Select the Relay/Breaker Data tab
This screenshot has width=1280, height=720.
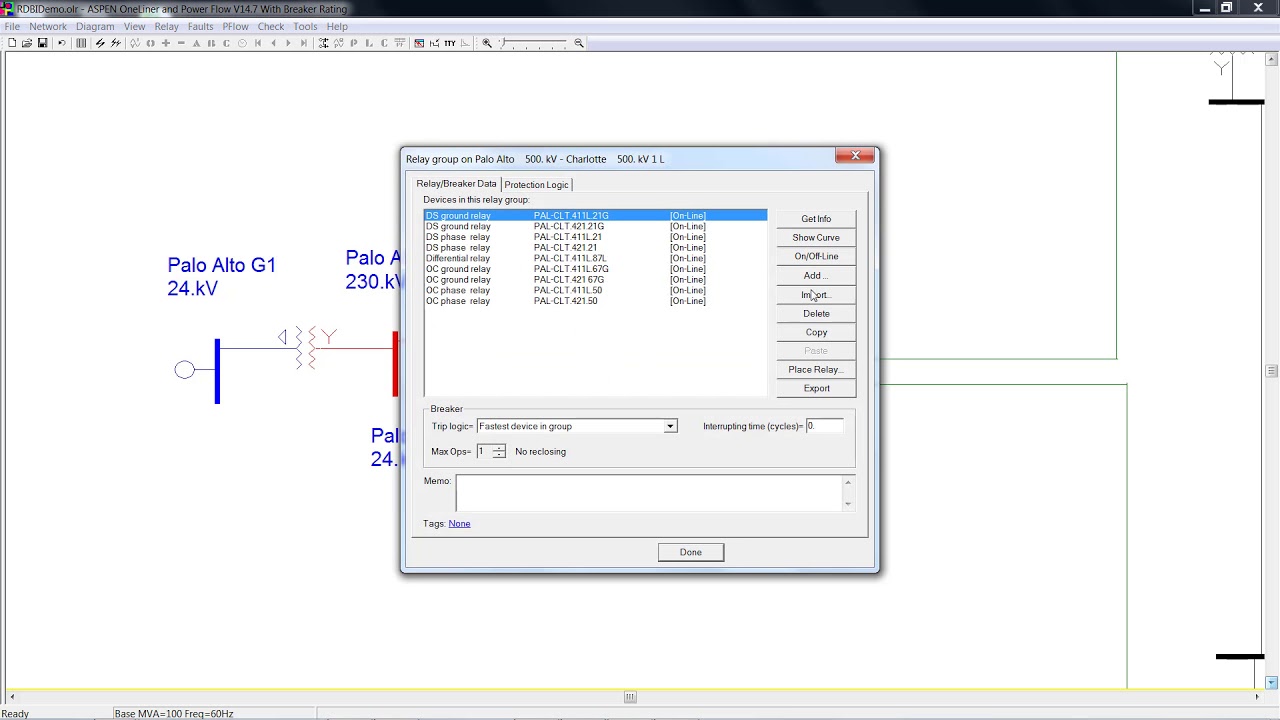456,184
